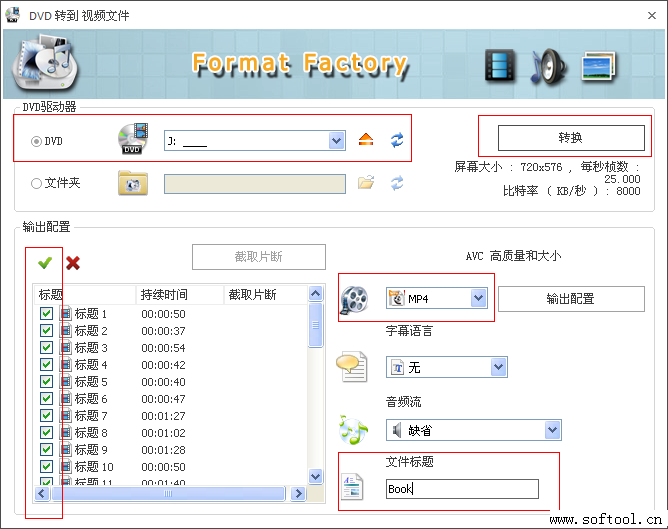Open the MP4 output format dropdown
Image resolution: width=668 pixels, height=529 pixels.
pos(478,298)
